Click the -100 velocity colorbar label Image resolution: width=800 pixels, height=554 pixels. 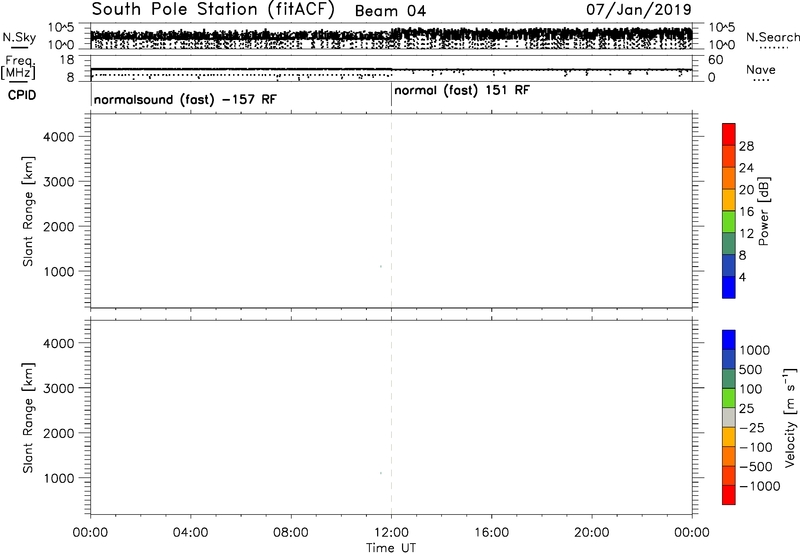click(756, 447)
